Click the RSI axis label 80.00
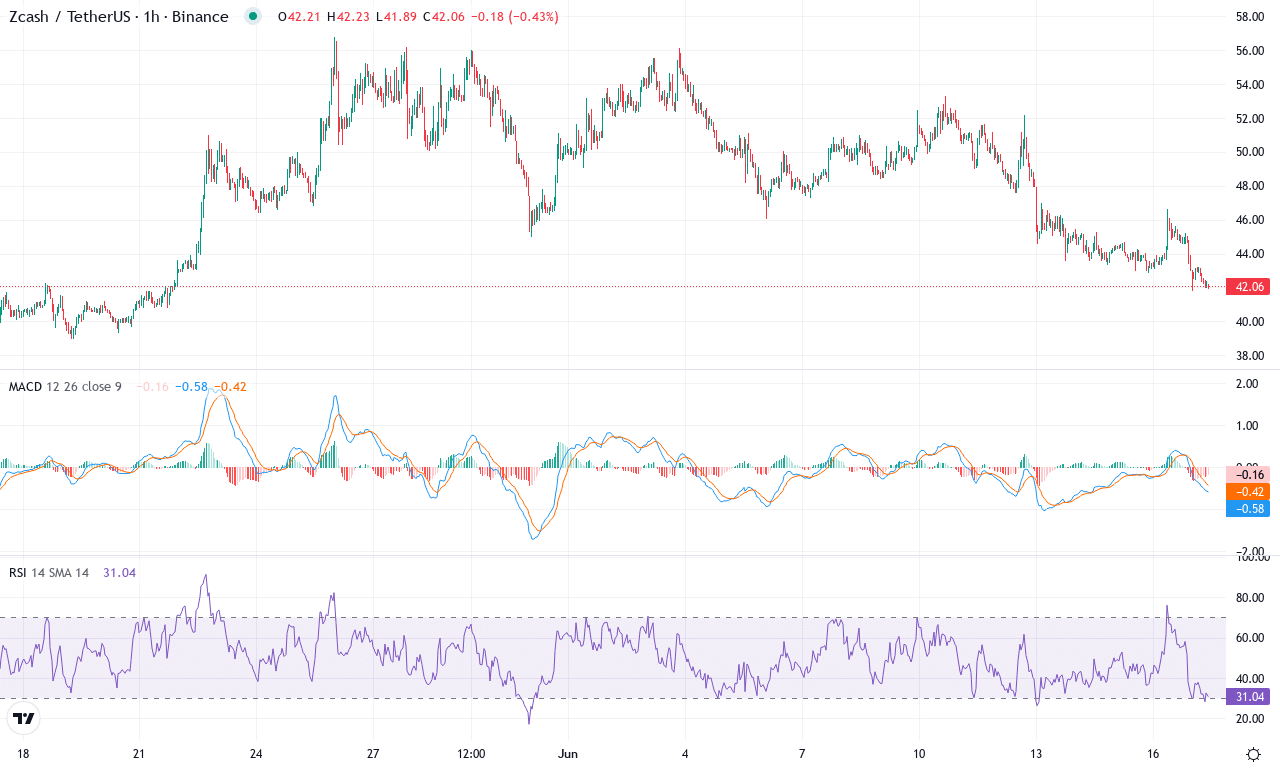The height and width of the screenshot is (768, 1280). pos(1251,598)
